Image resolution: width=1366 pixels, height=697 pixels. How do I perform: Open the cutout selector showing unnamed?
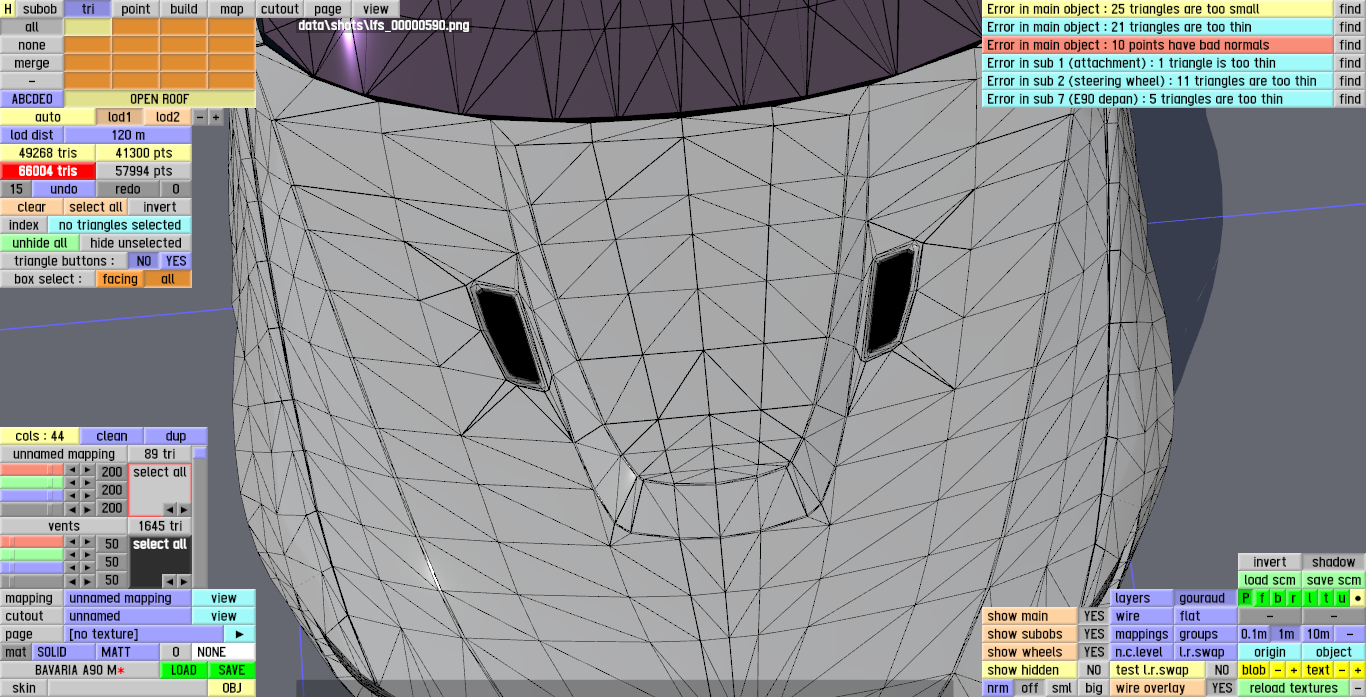pos(128,616)
